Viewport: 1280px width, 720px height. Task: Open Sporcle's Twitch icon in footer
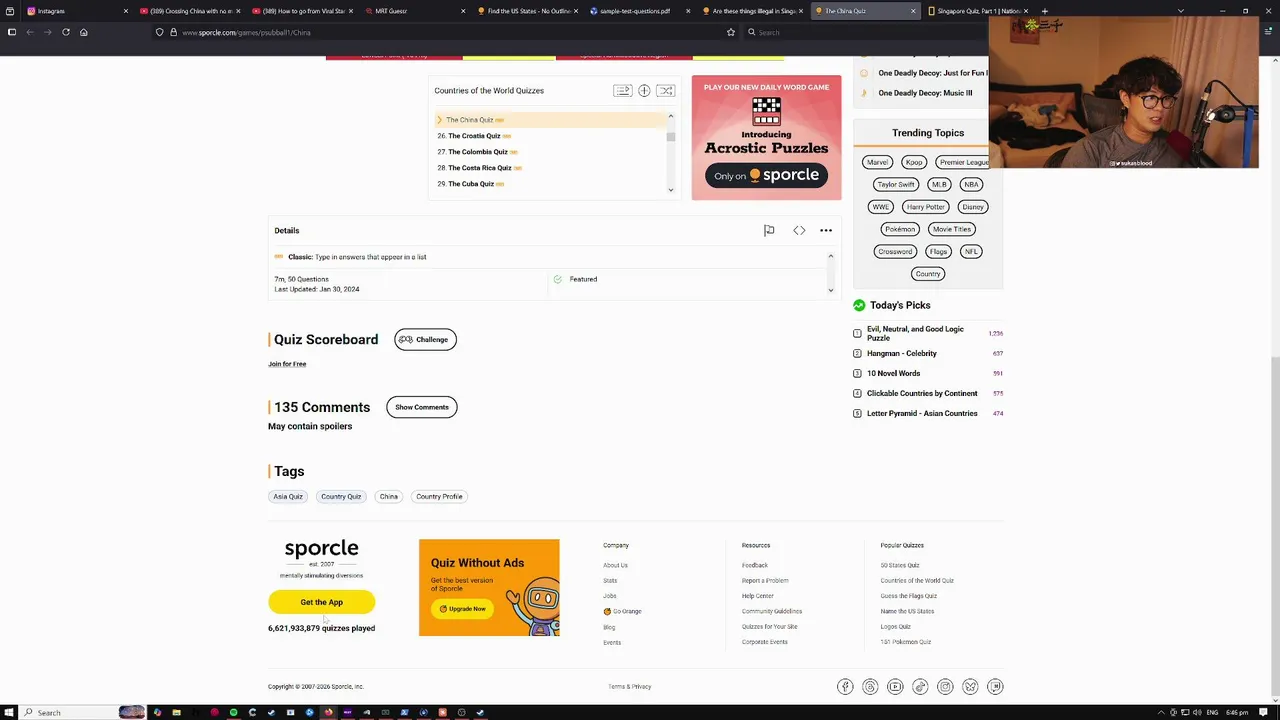coord(995,687)
